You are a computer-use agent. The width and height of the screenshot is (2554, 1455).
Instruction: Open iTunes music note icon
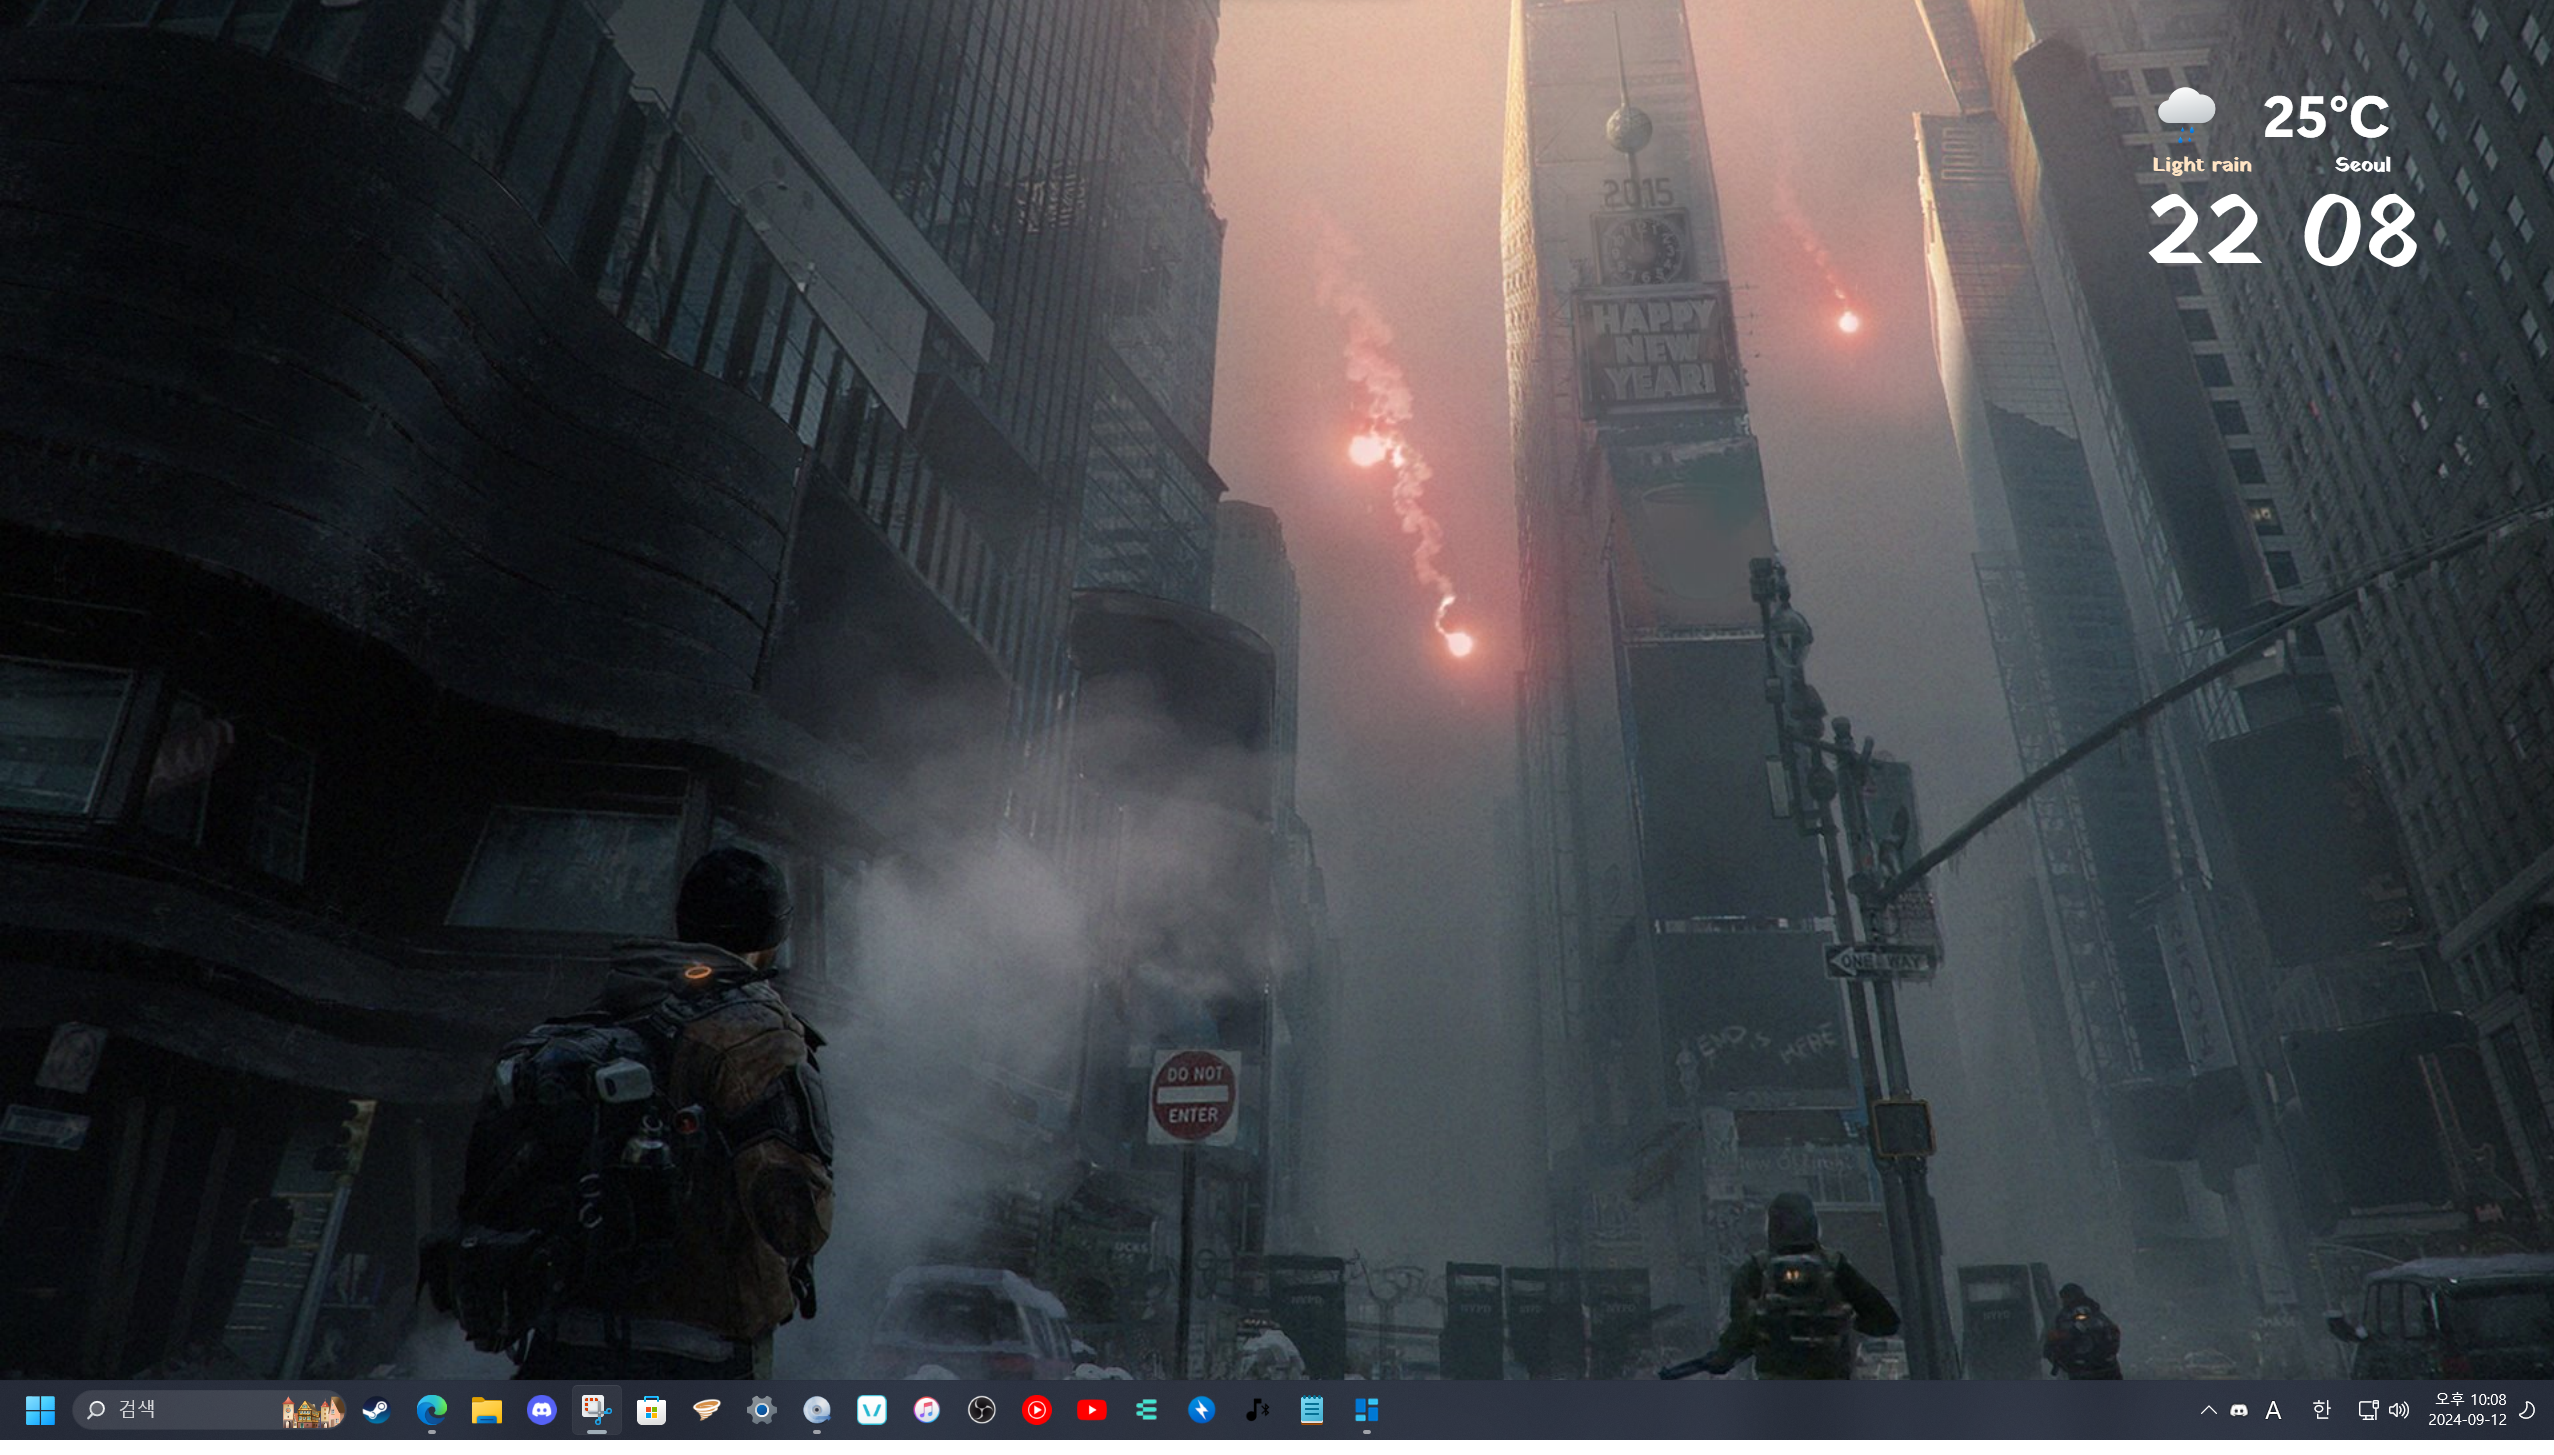point(927,1410)
